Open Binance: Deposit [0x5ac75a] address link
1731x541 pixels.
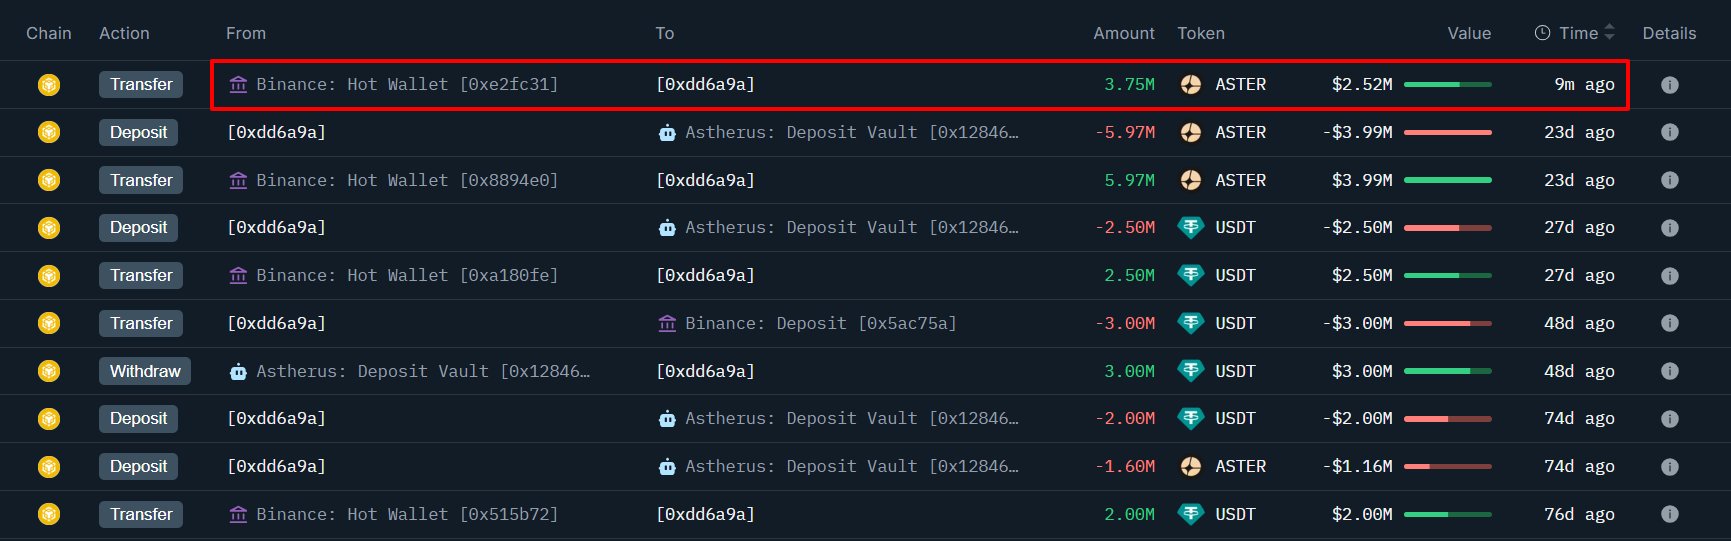(x=820, y=324)
